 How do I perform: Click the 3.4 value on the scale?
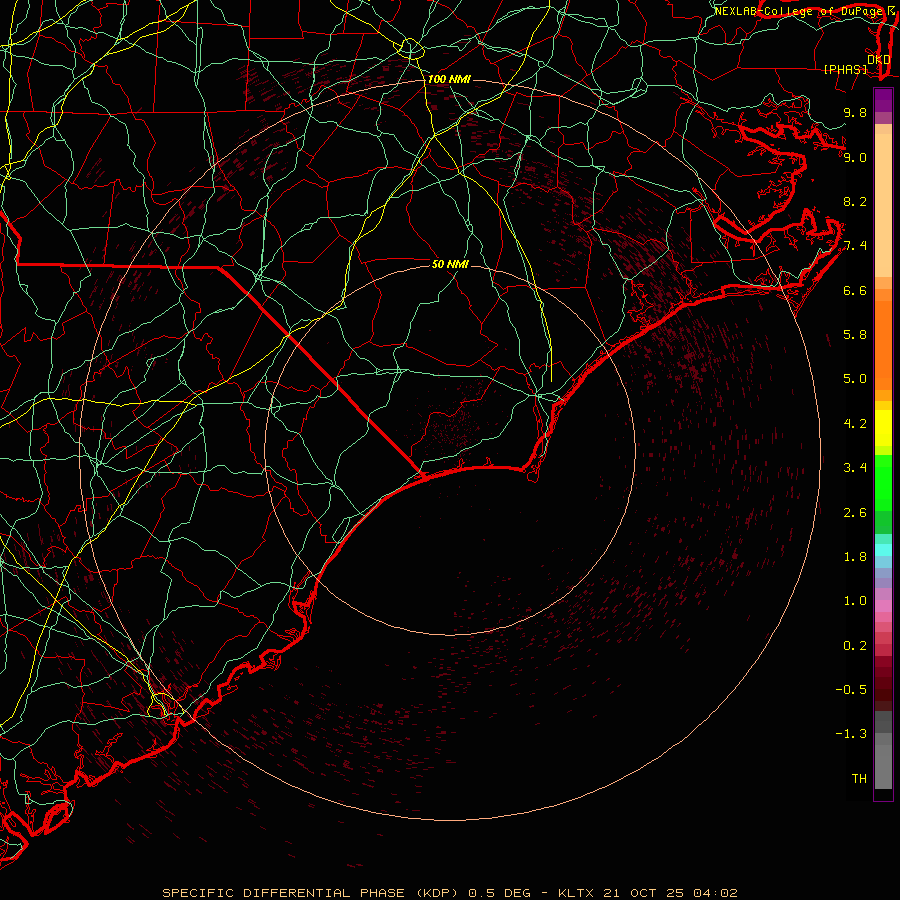tap(855, 468)
